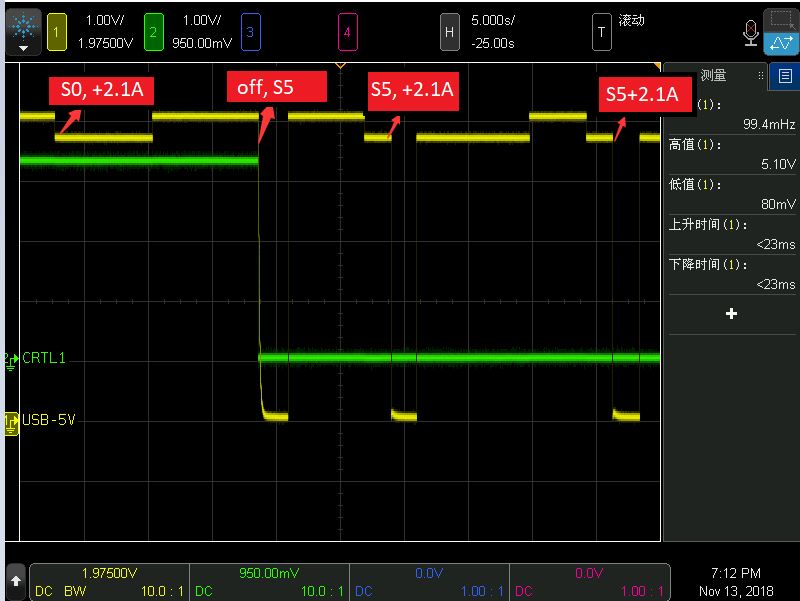
Task: Open the sidebar list panel icon
Action: click(785, 77)
